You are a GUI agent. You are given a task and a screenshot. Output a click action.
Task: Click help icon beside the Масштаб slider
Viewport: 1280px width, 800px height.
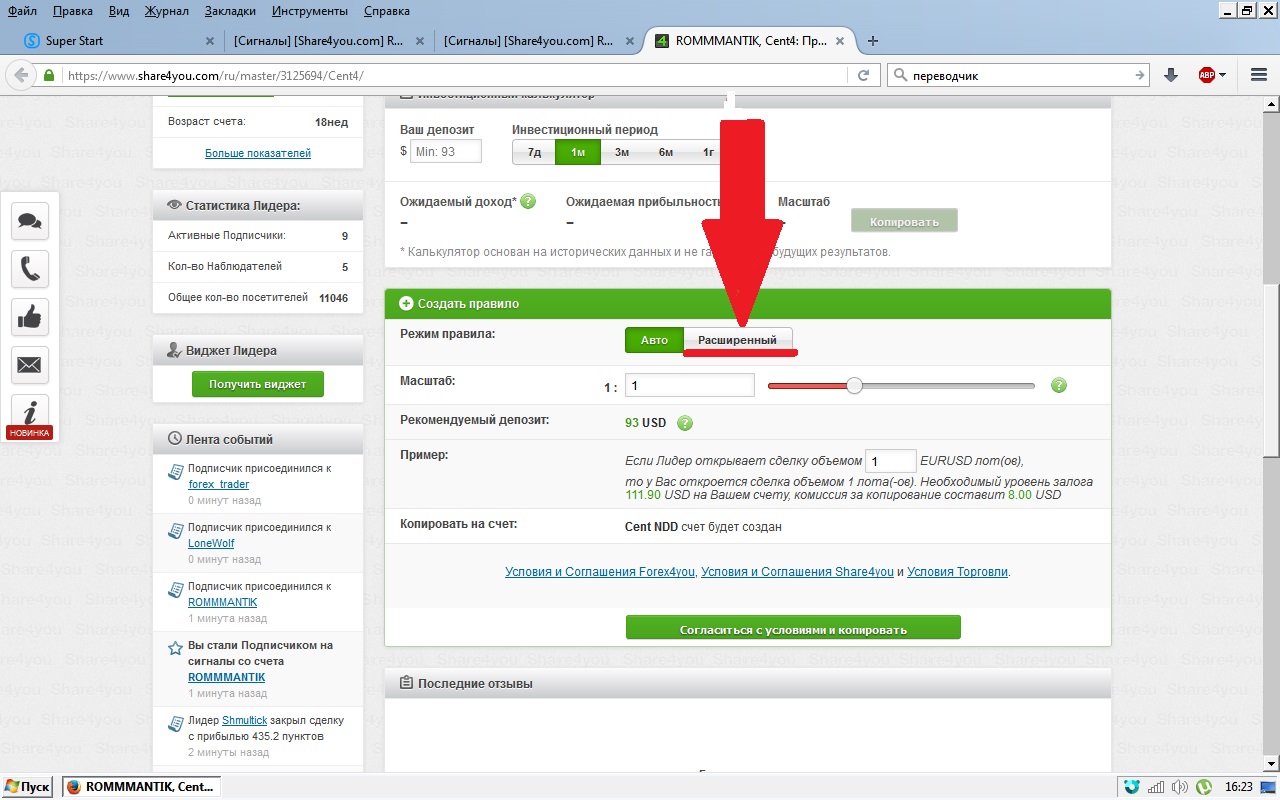1059,385
